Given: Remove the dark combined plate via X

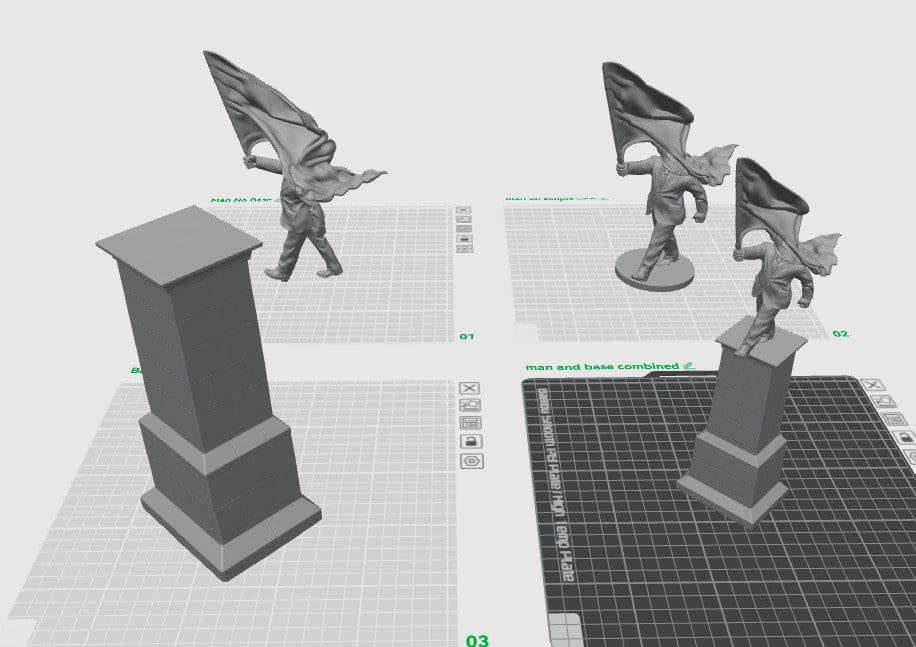Looking at the screenshot, I should pyautogui.click(x=873, y=385).
